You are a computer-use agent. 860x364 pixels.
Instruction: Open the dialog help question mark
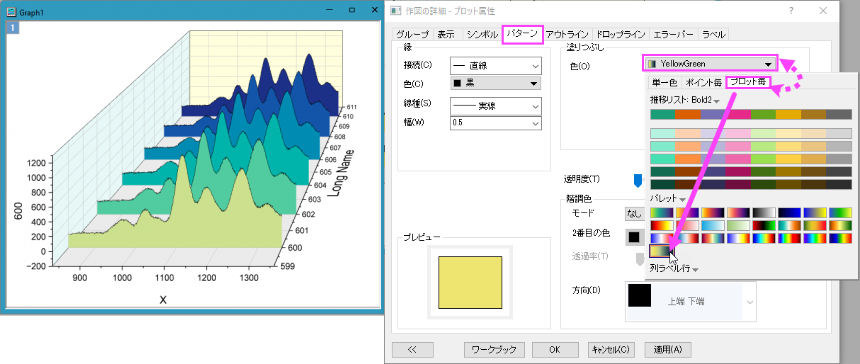point(791,10)
